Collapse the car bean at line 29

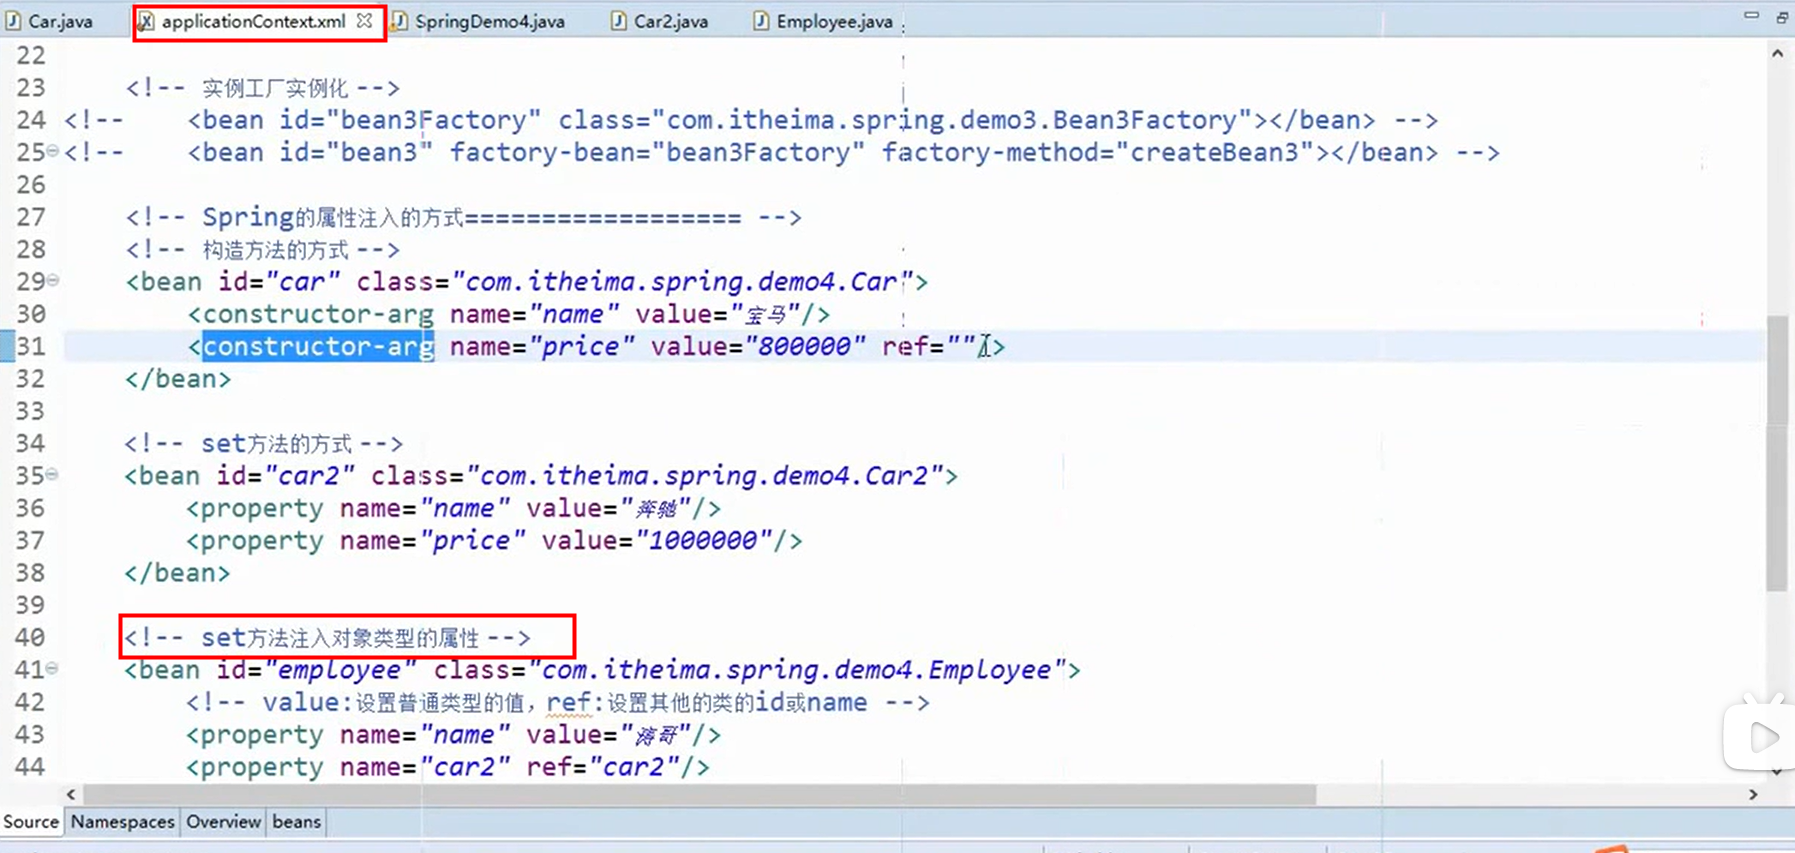pos(53,281)
